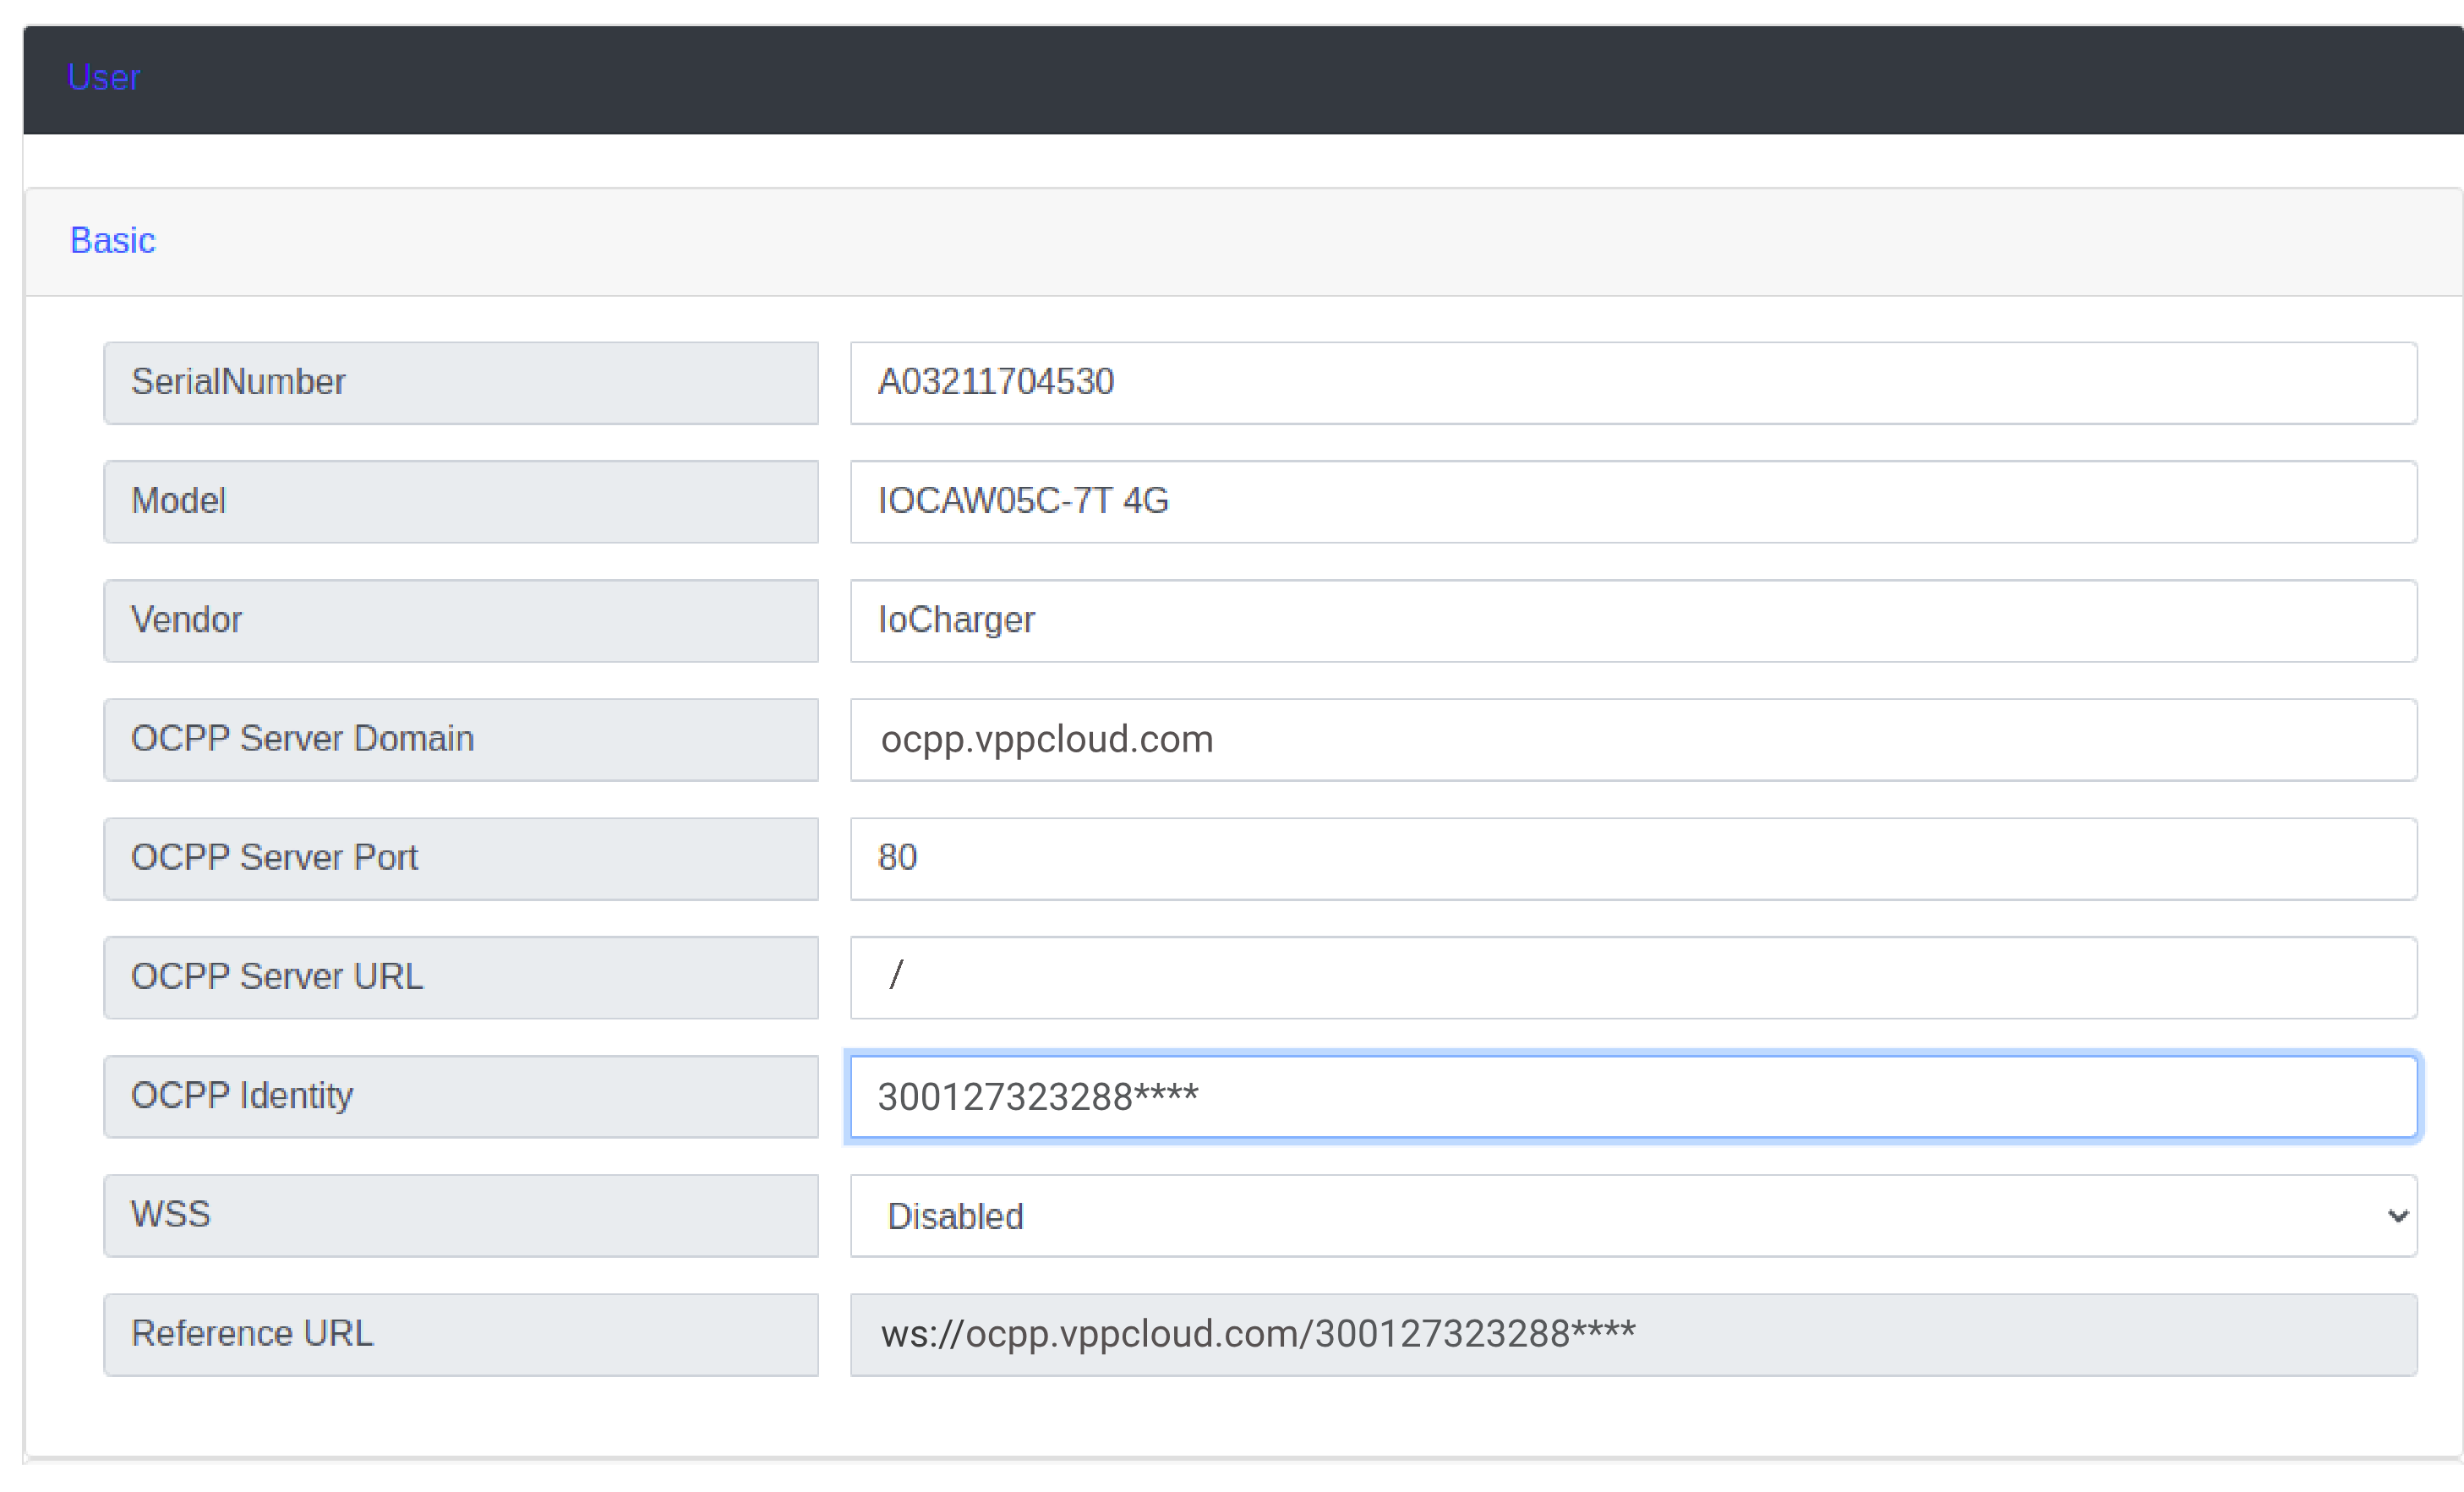Viewport: 2464px width, 1492px height.
Task: Click the OCPP Server URL input box
Action: coord(1632,977)
